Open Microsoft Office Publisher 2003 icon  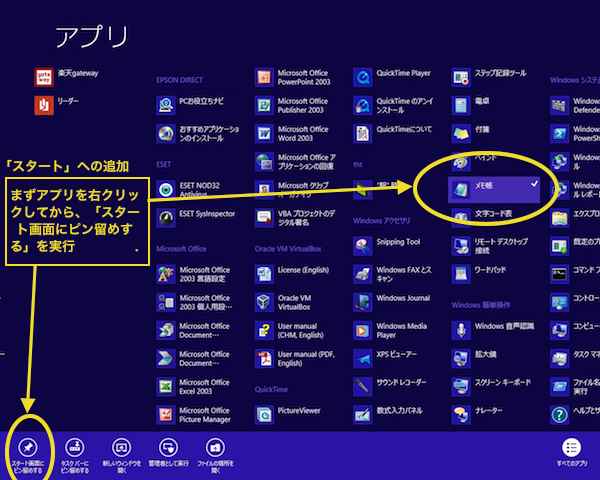(x=264, y=105)
